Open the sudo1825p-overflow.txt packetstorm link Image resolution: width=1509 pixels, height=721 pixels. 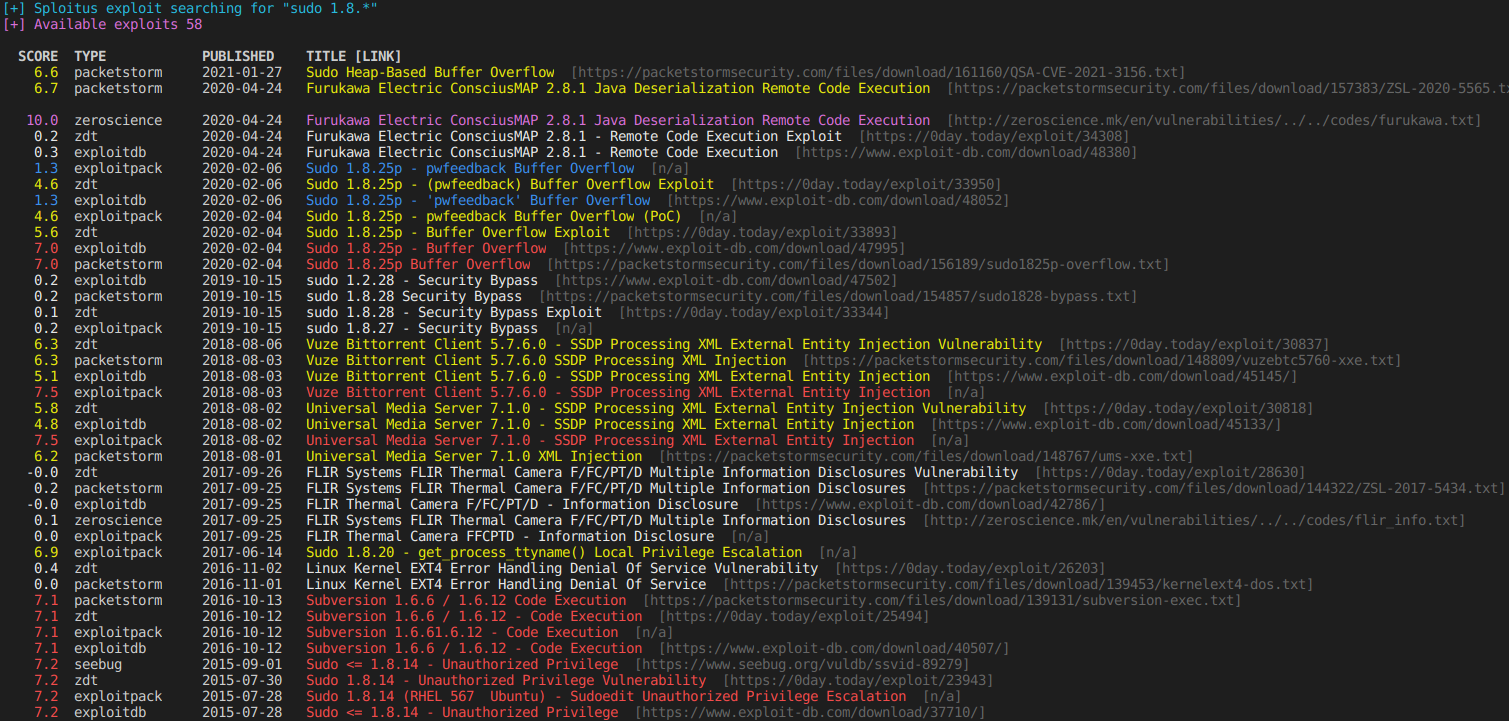coord(858,264)
